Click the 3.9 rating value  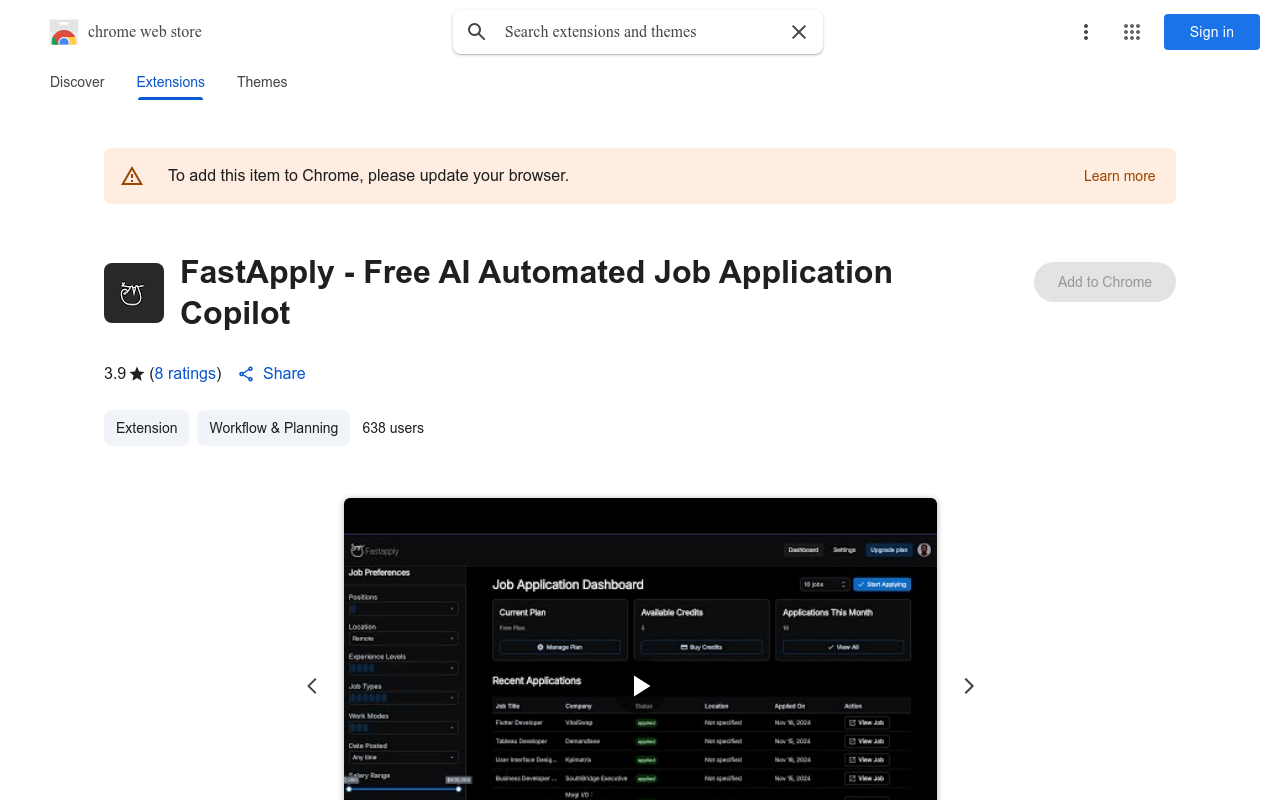pyautogui.click(x=115, y=373)
